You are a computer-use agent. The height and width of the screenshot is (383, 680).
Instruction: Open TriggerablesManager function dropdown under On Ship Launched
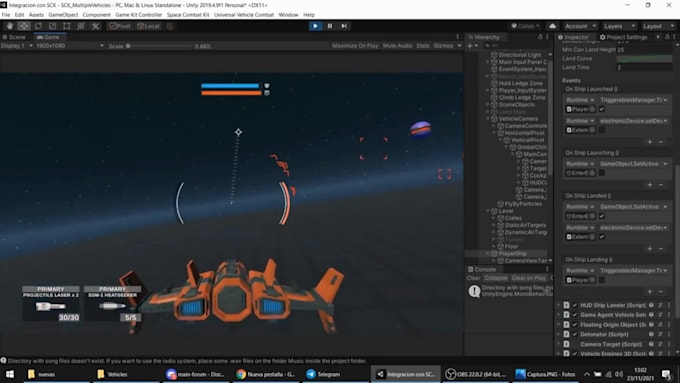634,100
